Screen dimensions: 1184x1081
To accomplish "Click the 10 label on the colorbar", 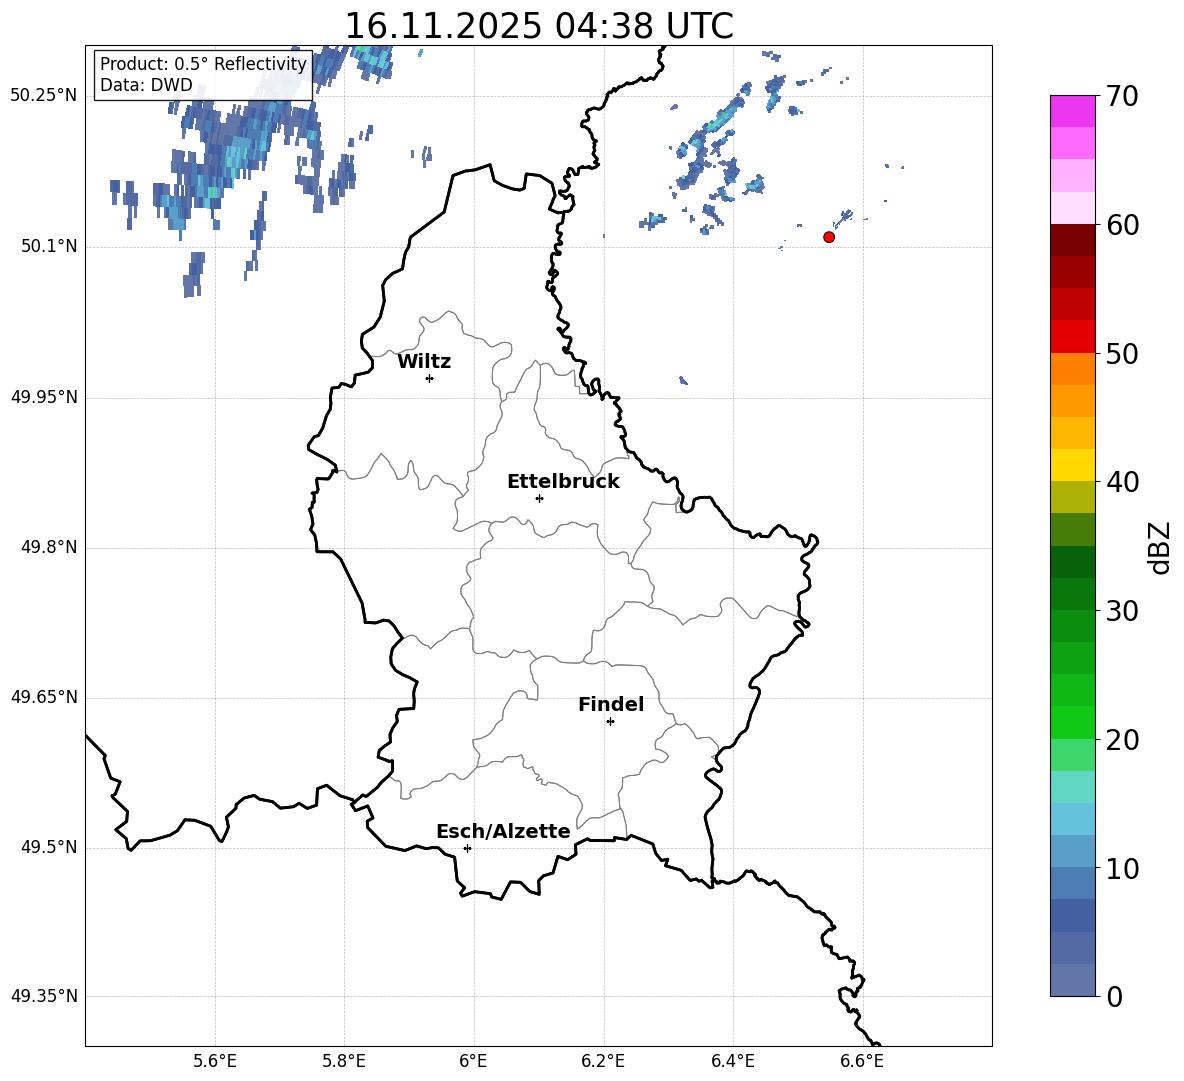I will pos(1122,868).
